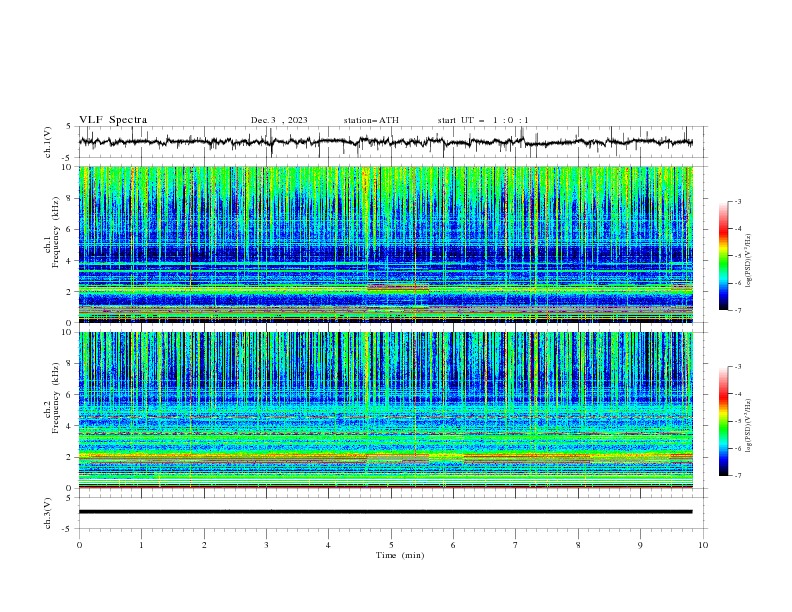This screenshot has height=612, width=792.
Task: Select the "Time (min)" axis label
Action: tap(400, 555)
